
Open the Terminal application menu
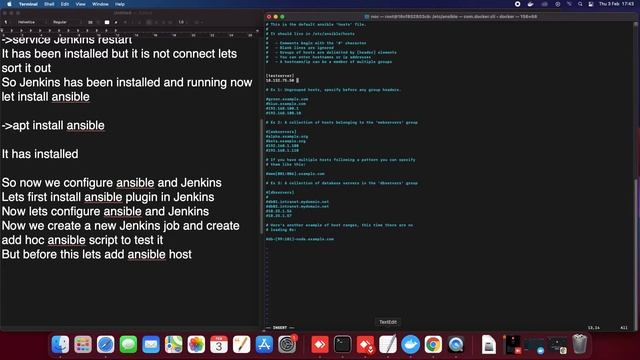[28, 4]
